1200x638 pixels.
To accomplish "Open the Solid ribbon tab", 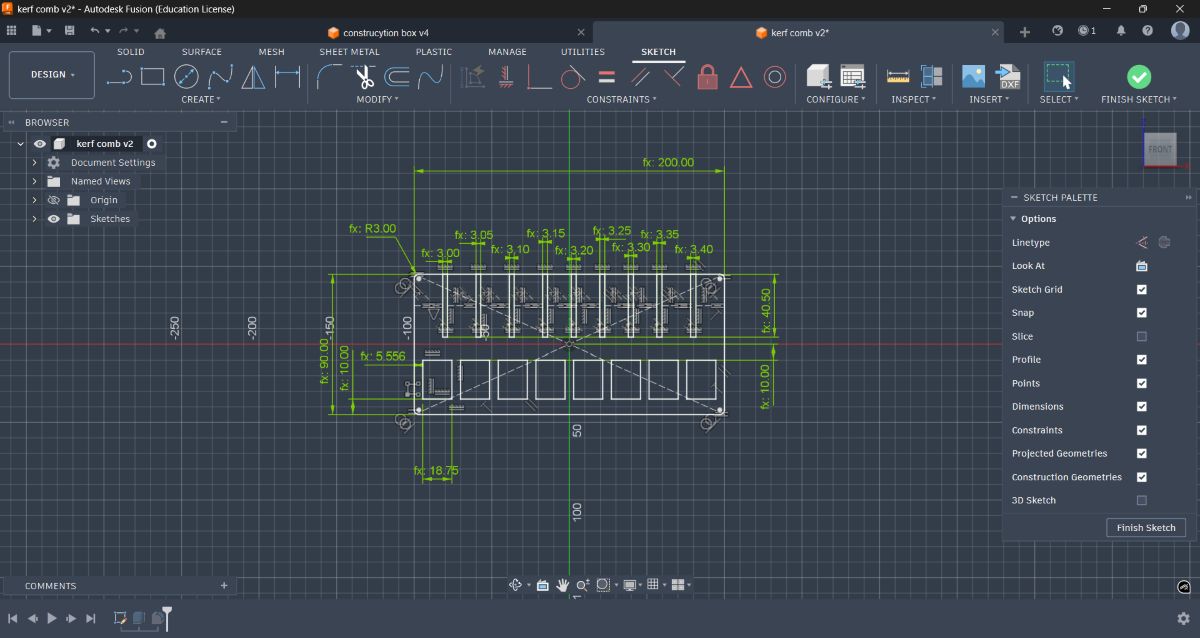I will pyautogui.click(x=130, y=51).
